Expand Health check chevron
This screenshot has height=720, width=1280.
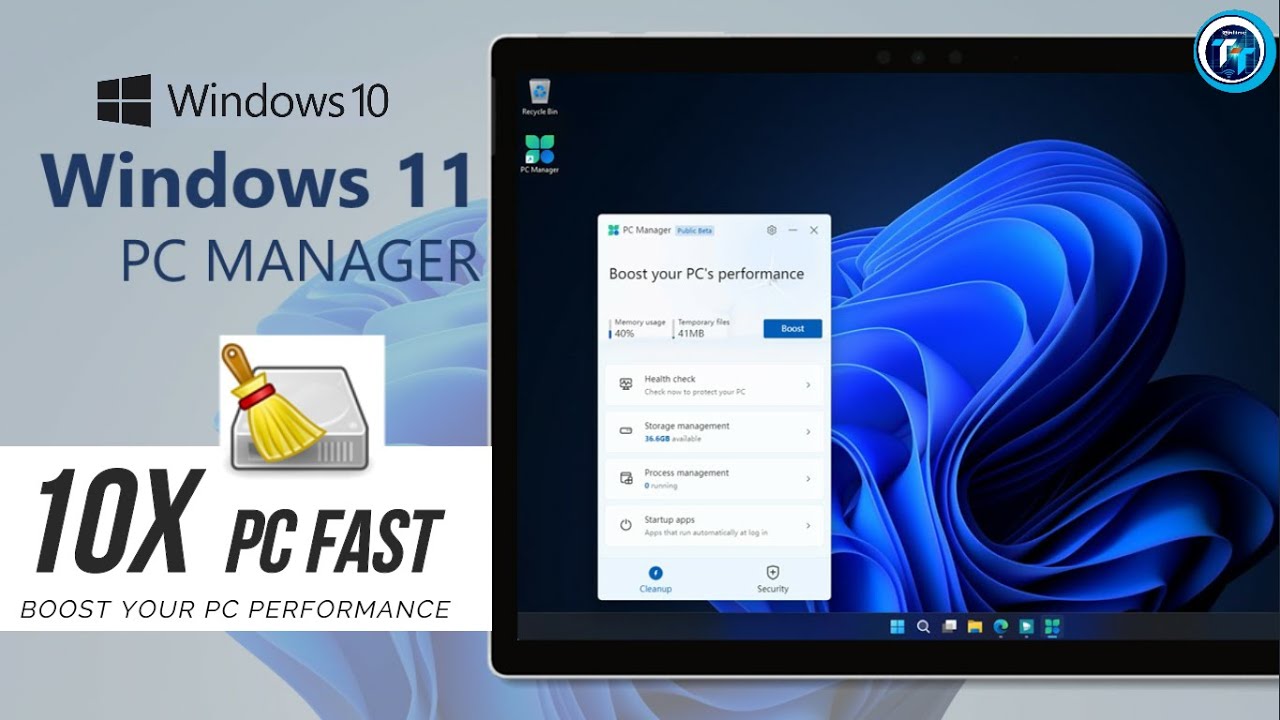click(x=808, y=385)
